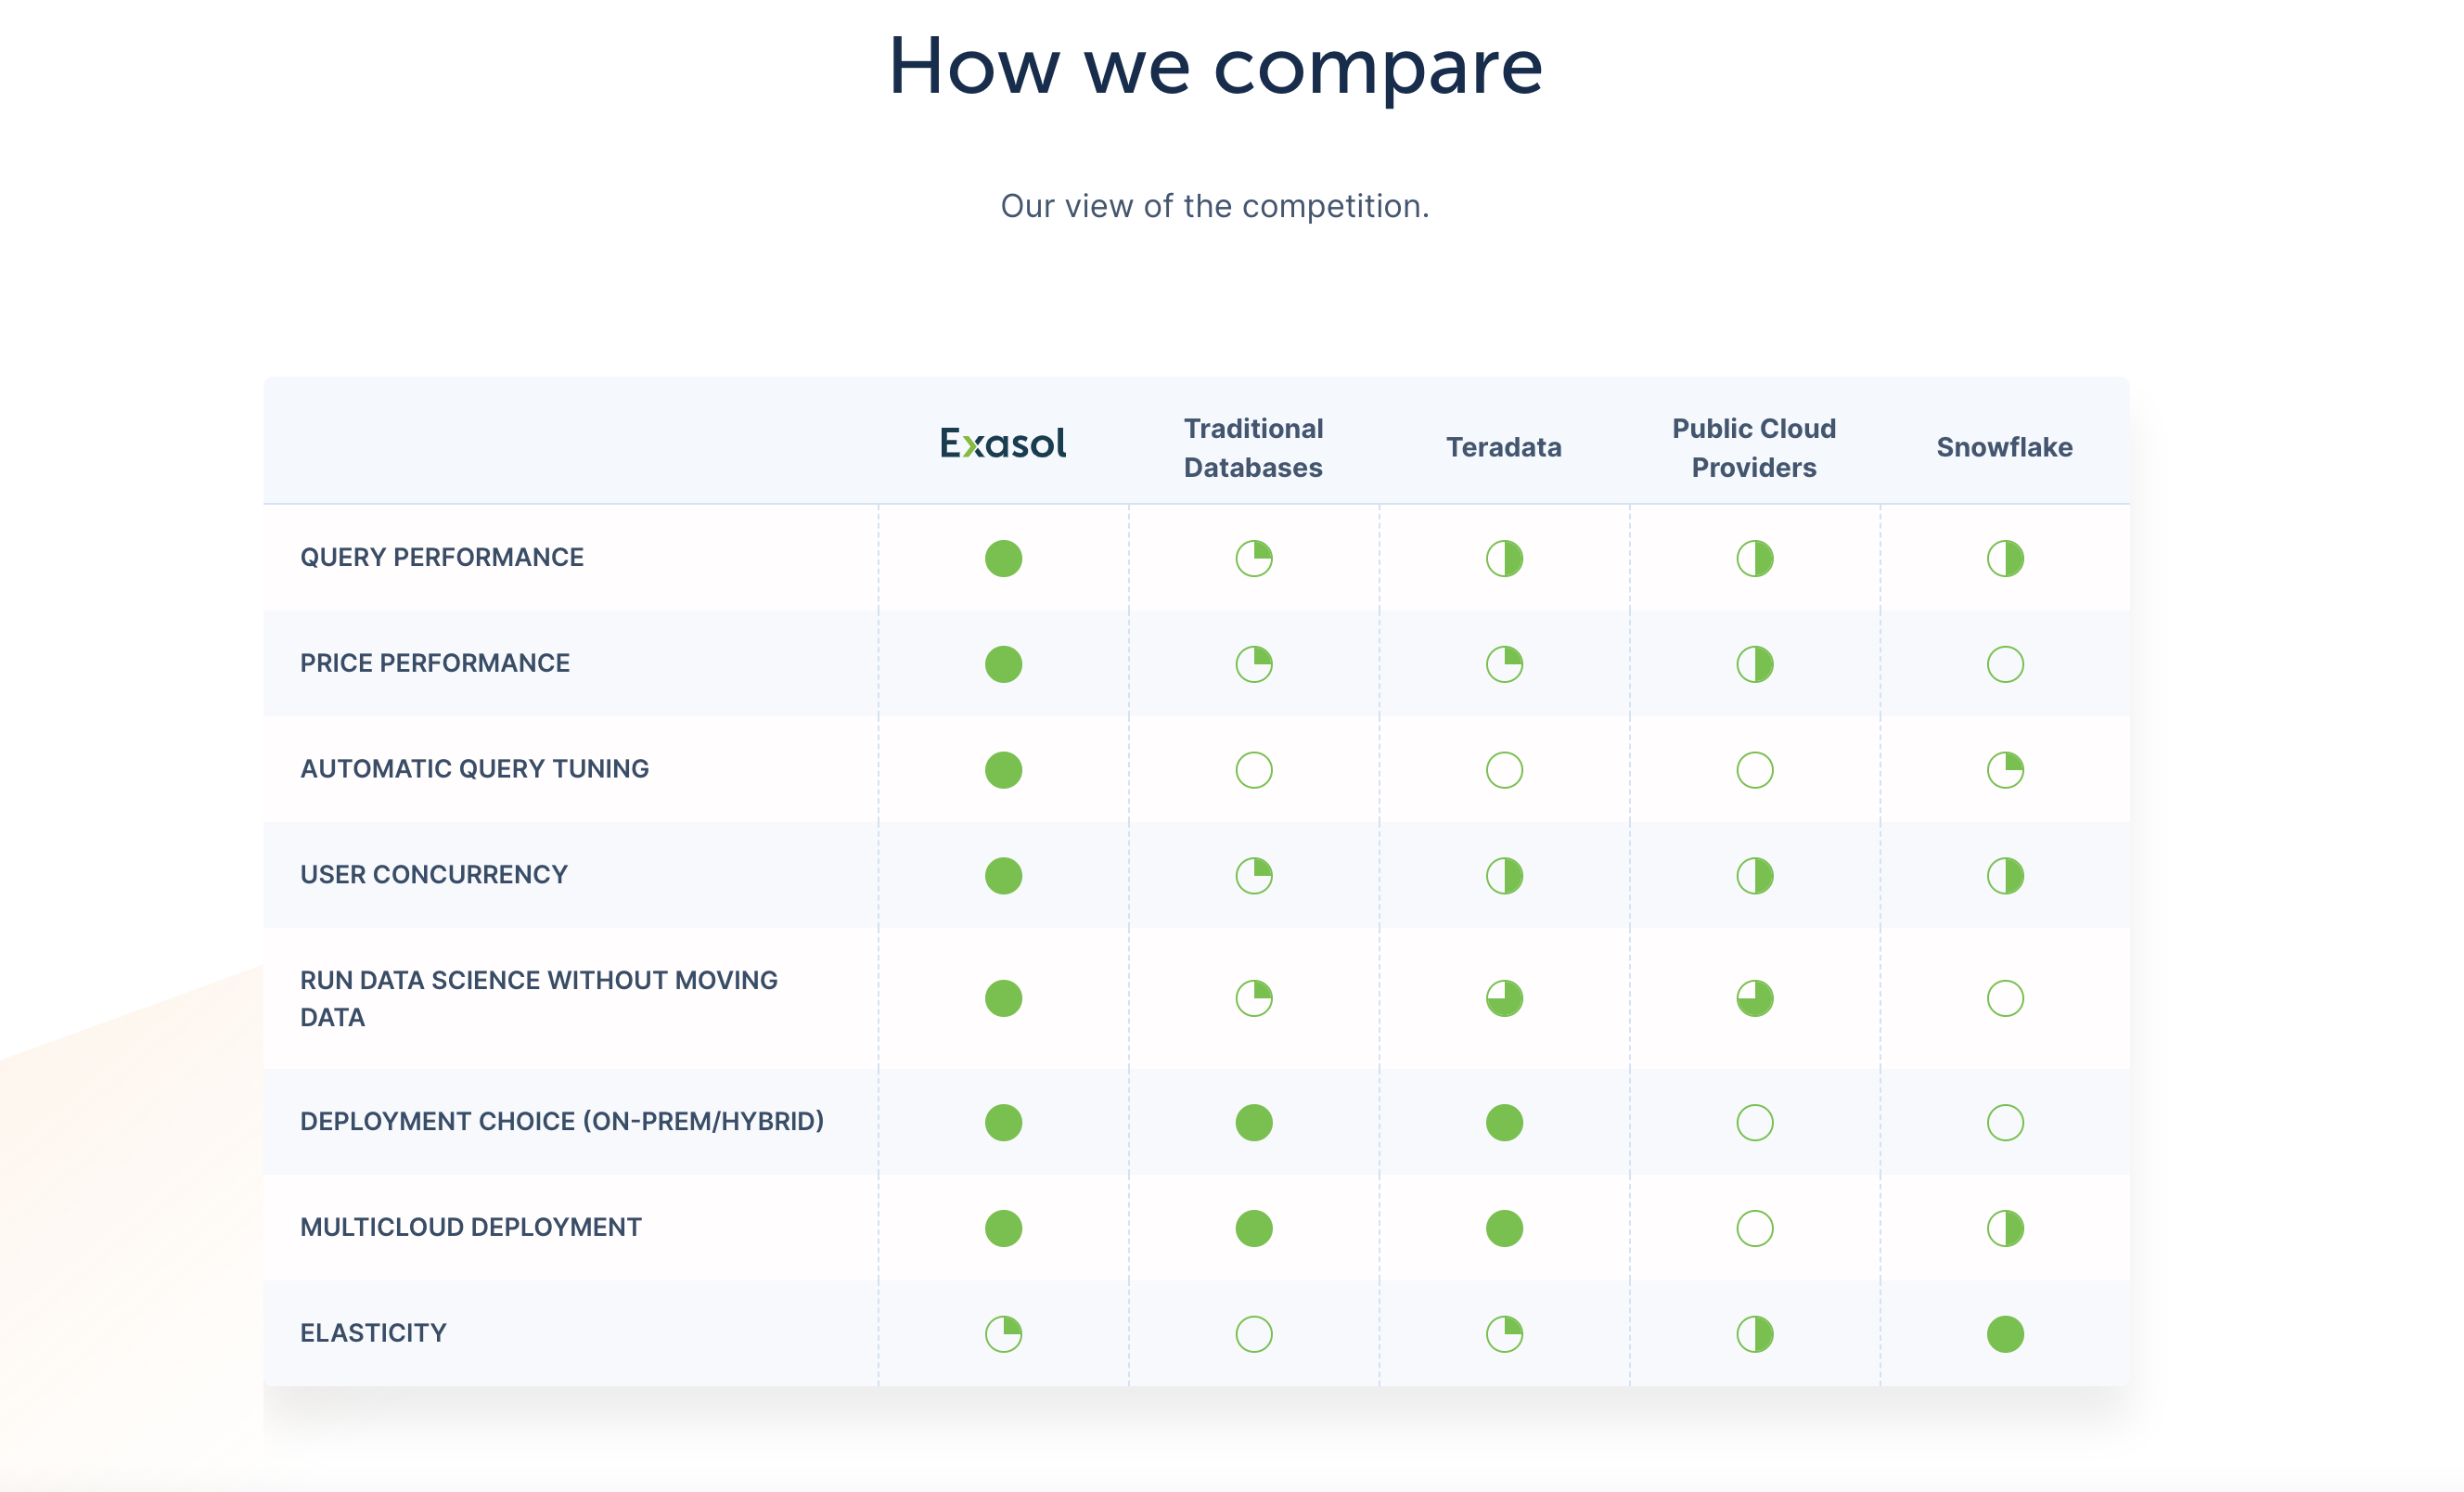Click the Exasol logo in table header
The image size is (2464, 1492).
click(x=1003, y=443)
